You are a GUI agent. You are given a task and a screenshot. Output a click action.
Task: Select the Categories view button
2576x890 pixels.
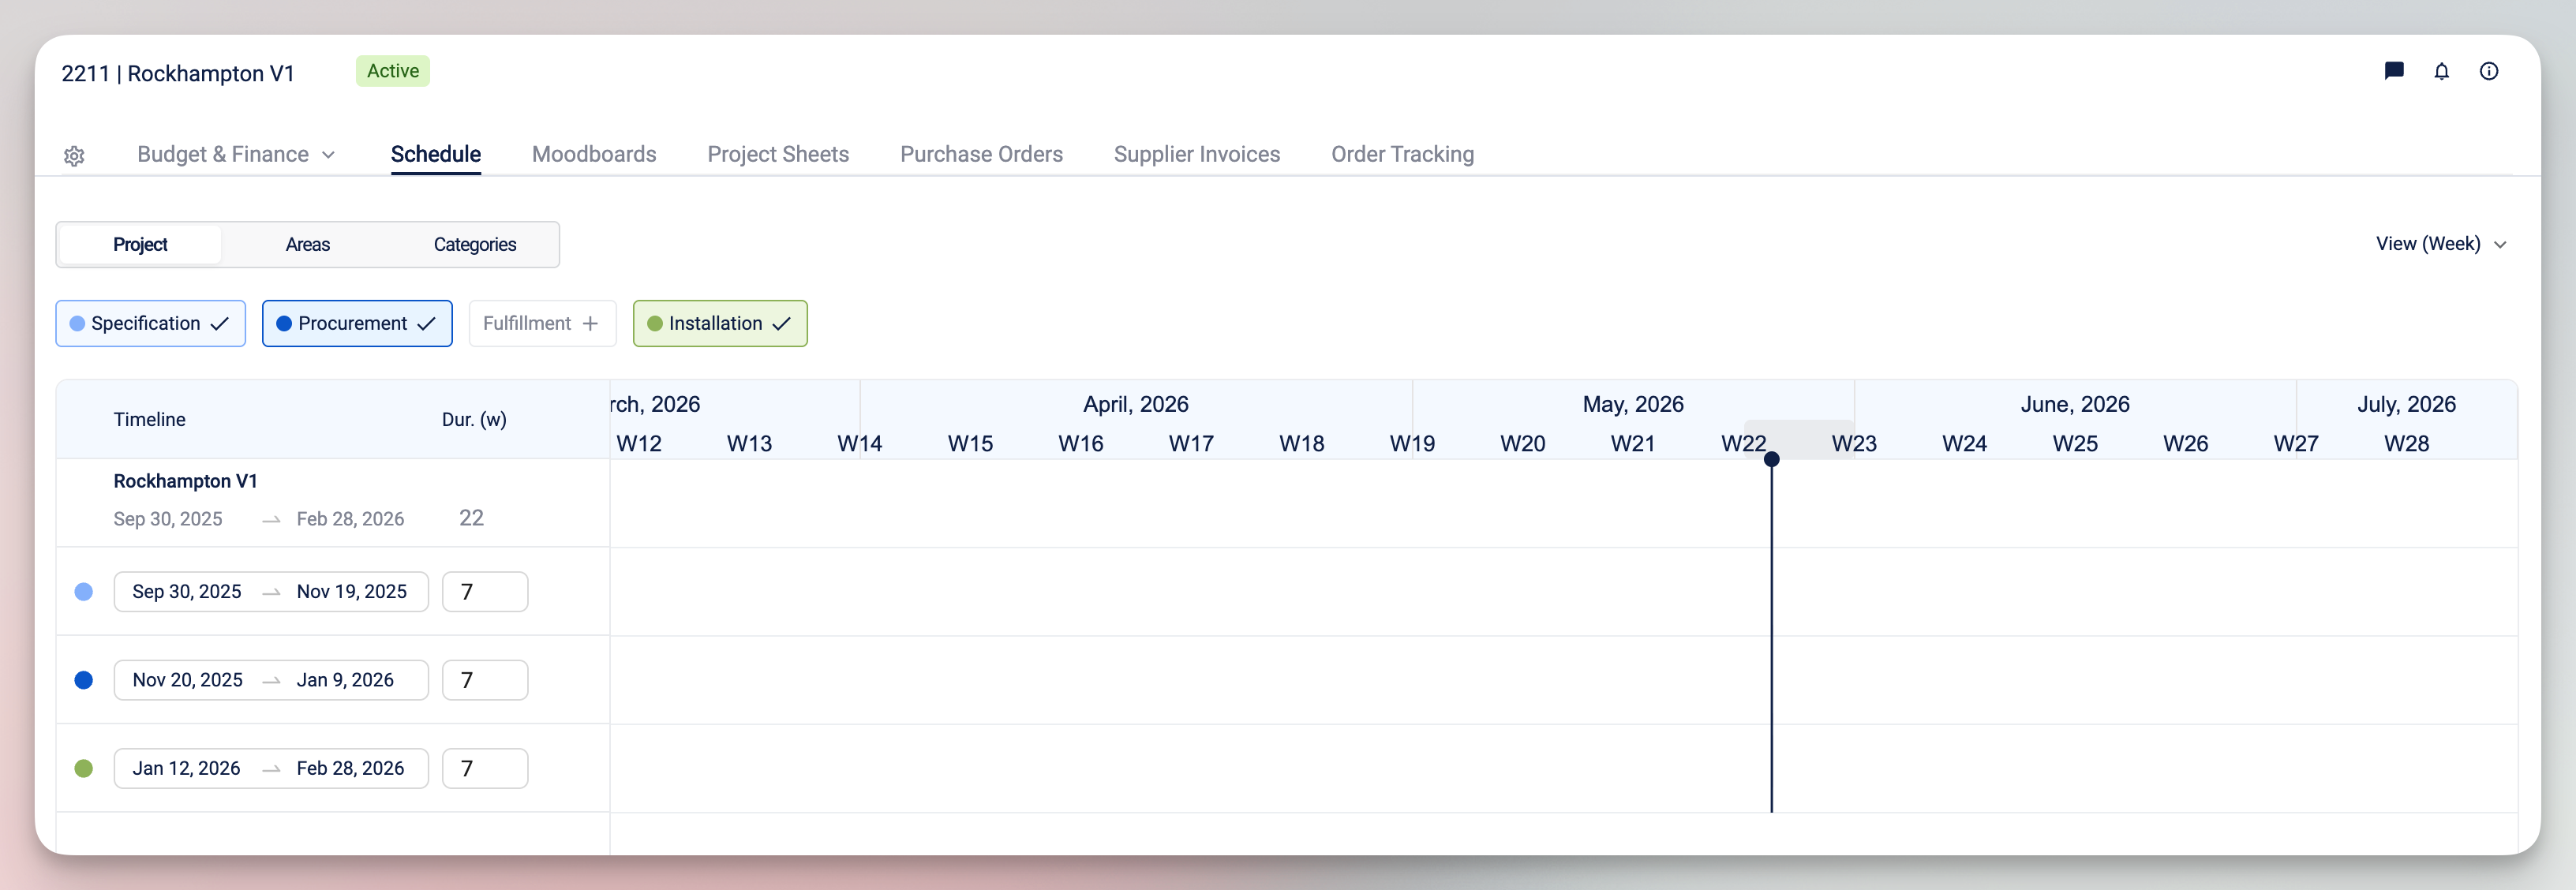[x=475, y=244]
